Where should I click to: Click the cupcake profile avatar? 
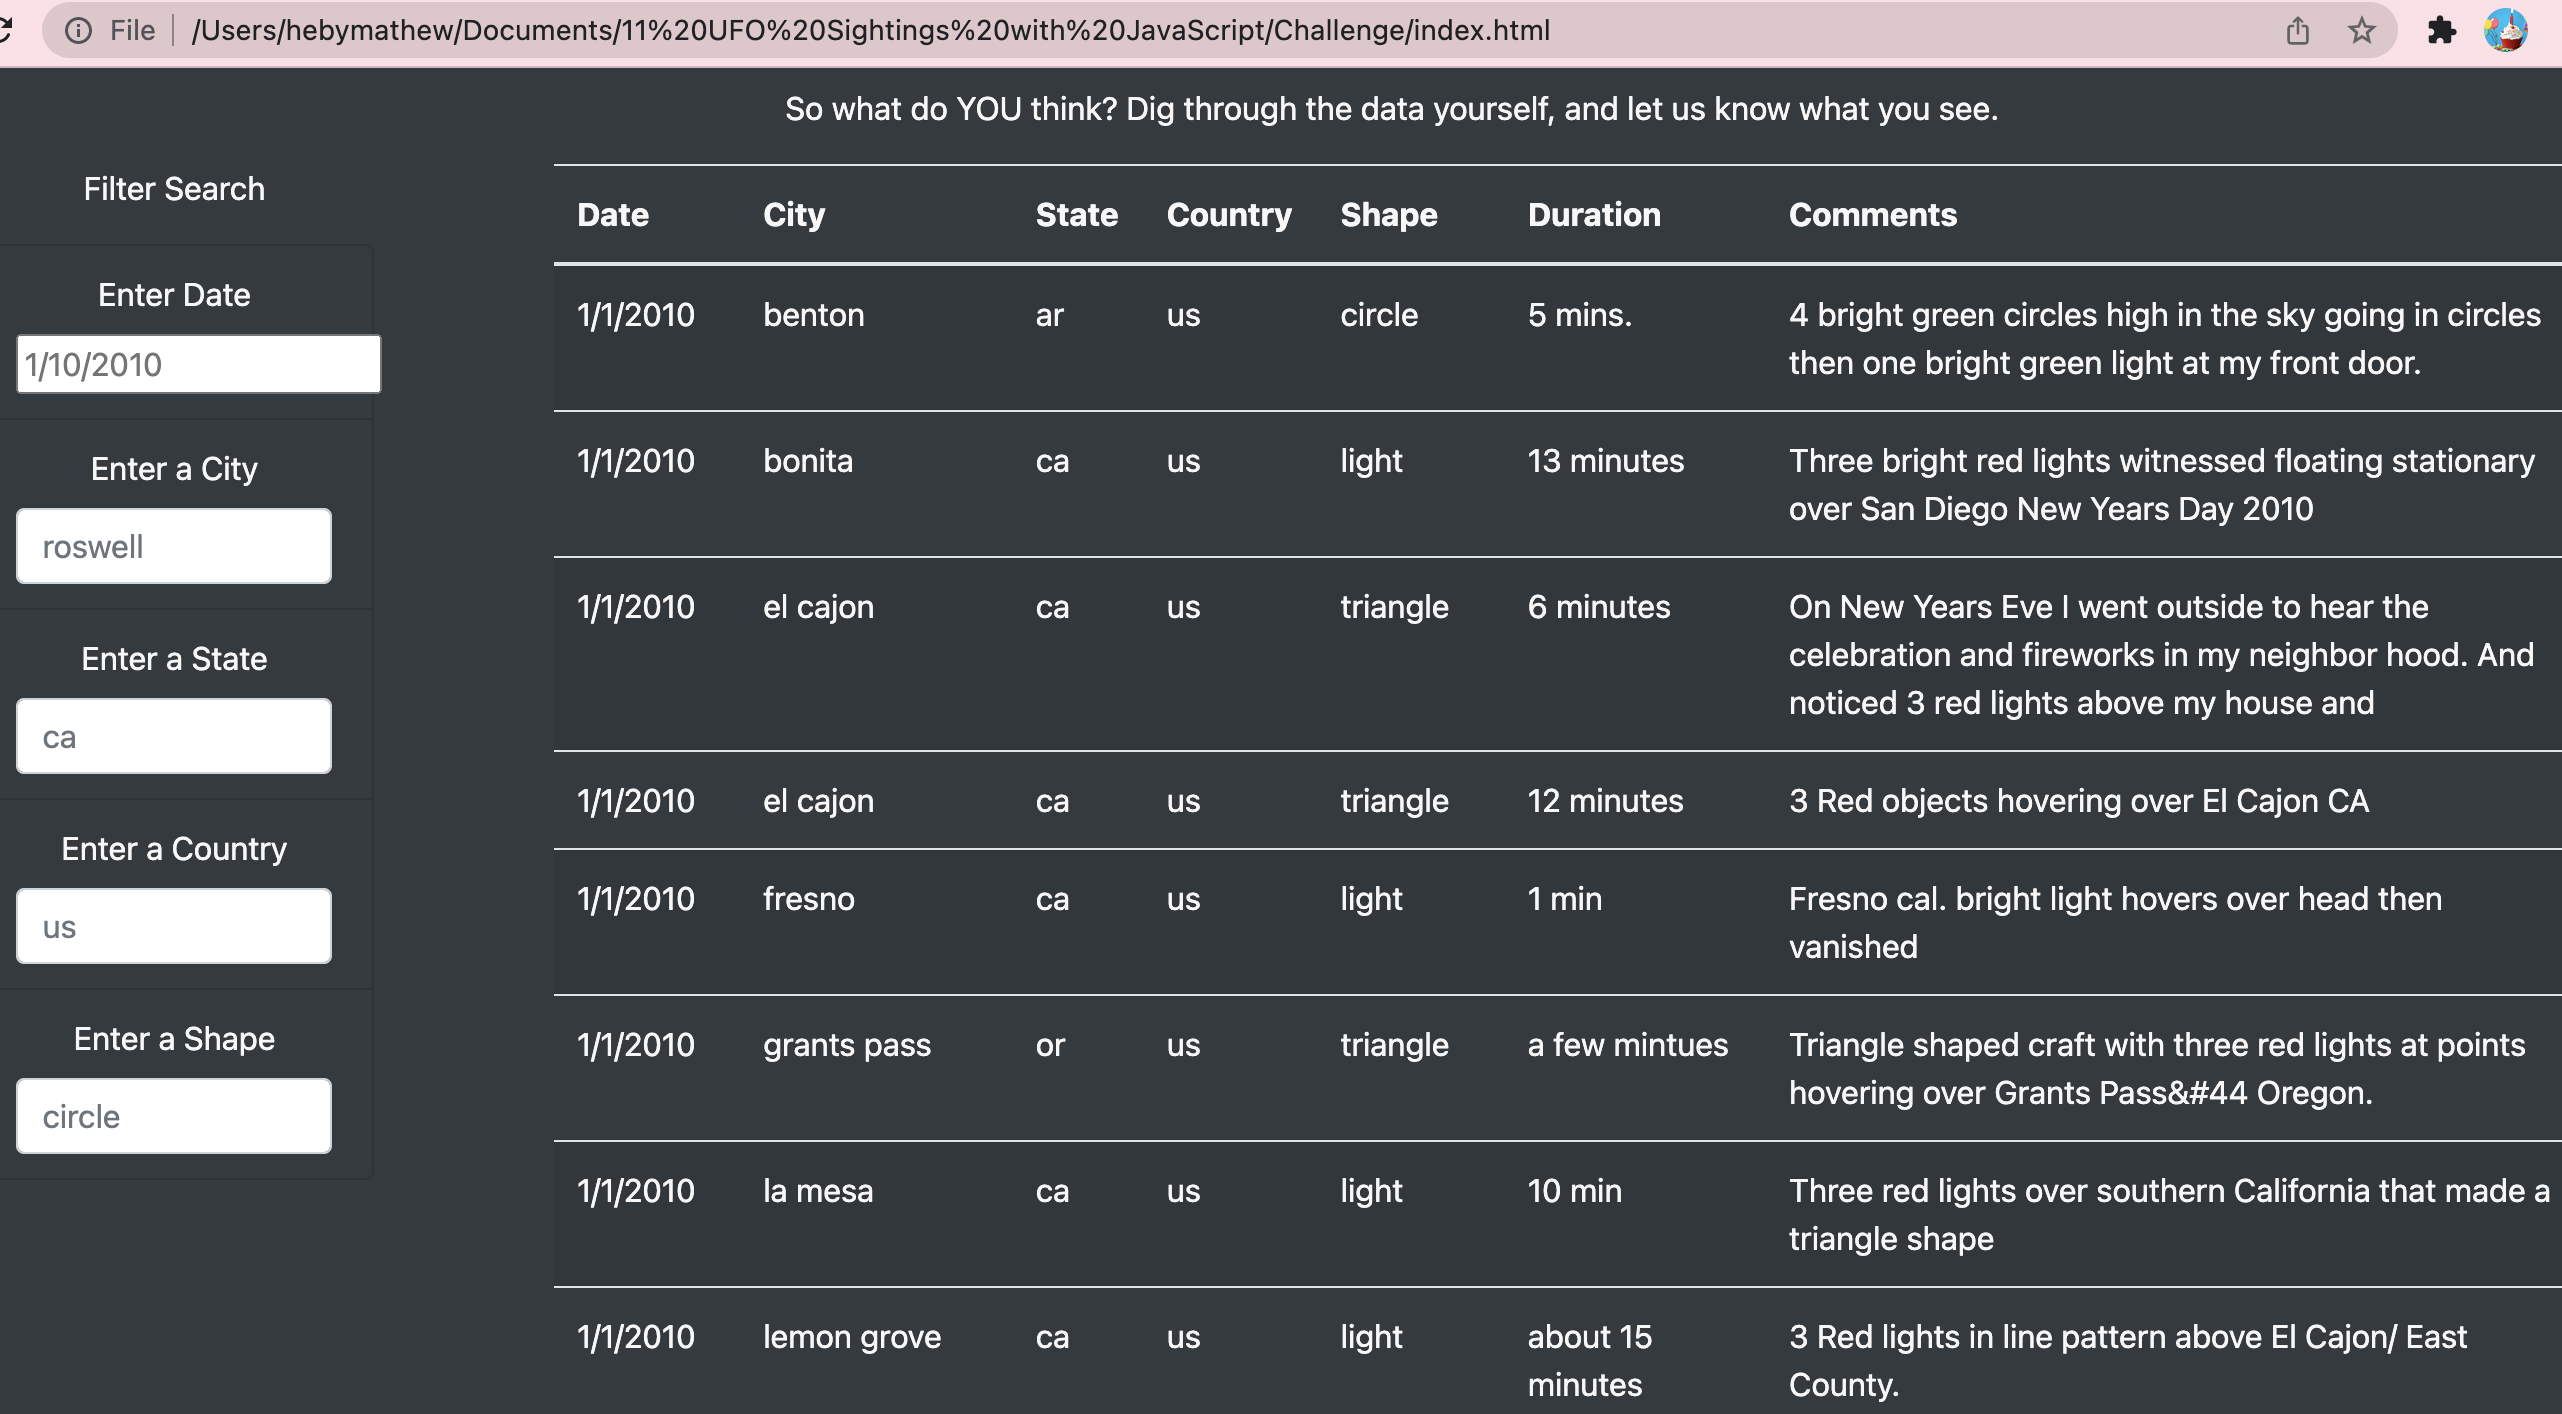pyautogui.click(x=2510, y=31)
